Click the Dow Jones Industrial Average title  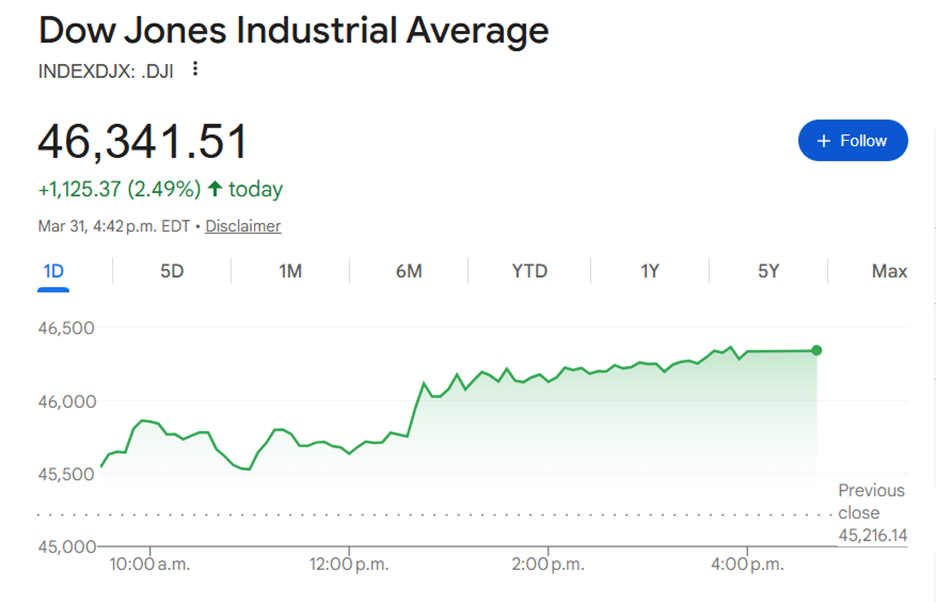coord(293,31)
